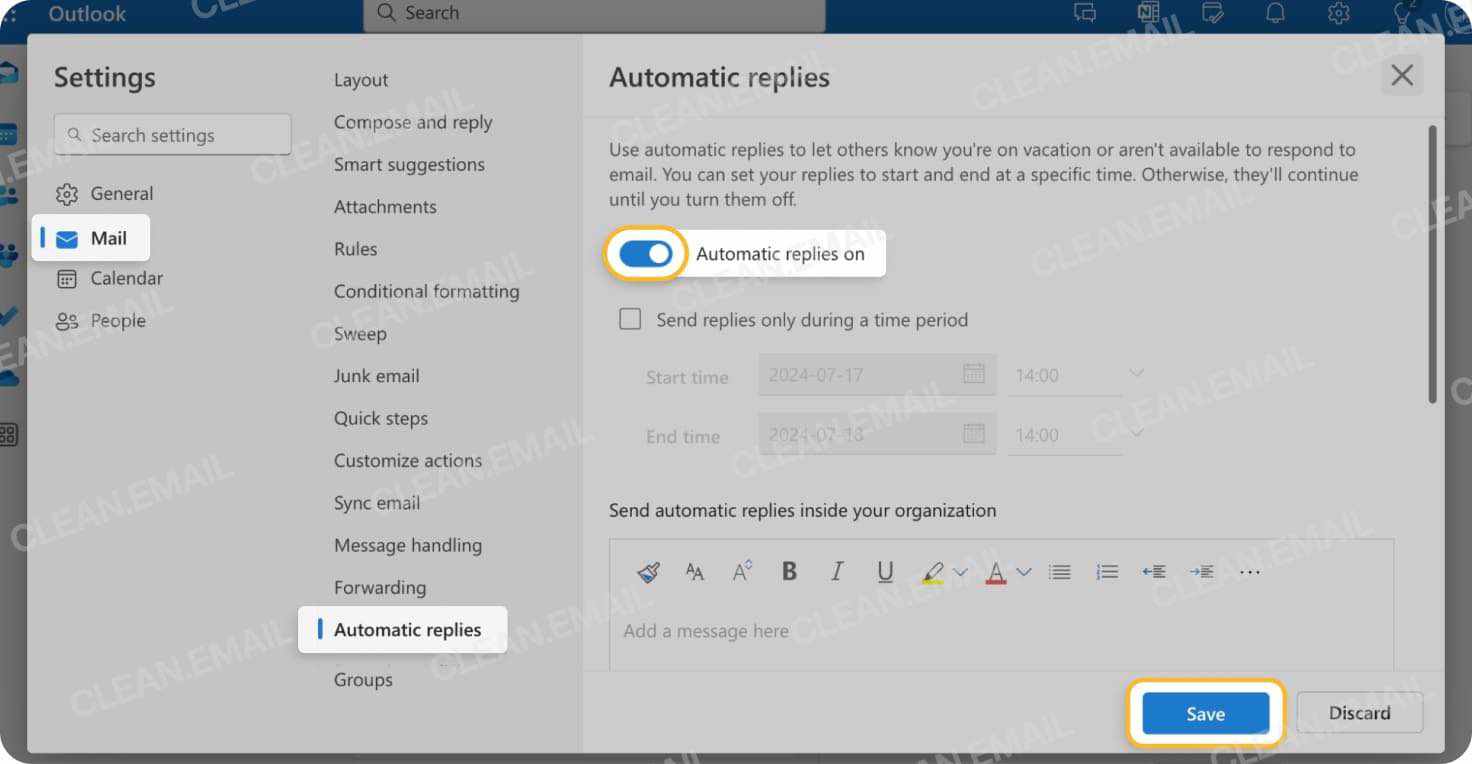
Task: Toggle italic formatting
Action: click(x=837, y=571)
